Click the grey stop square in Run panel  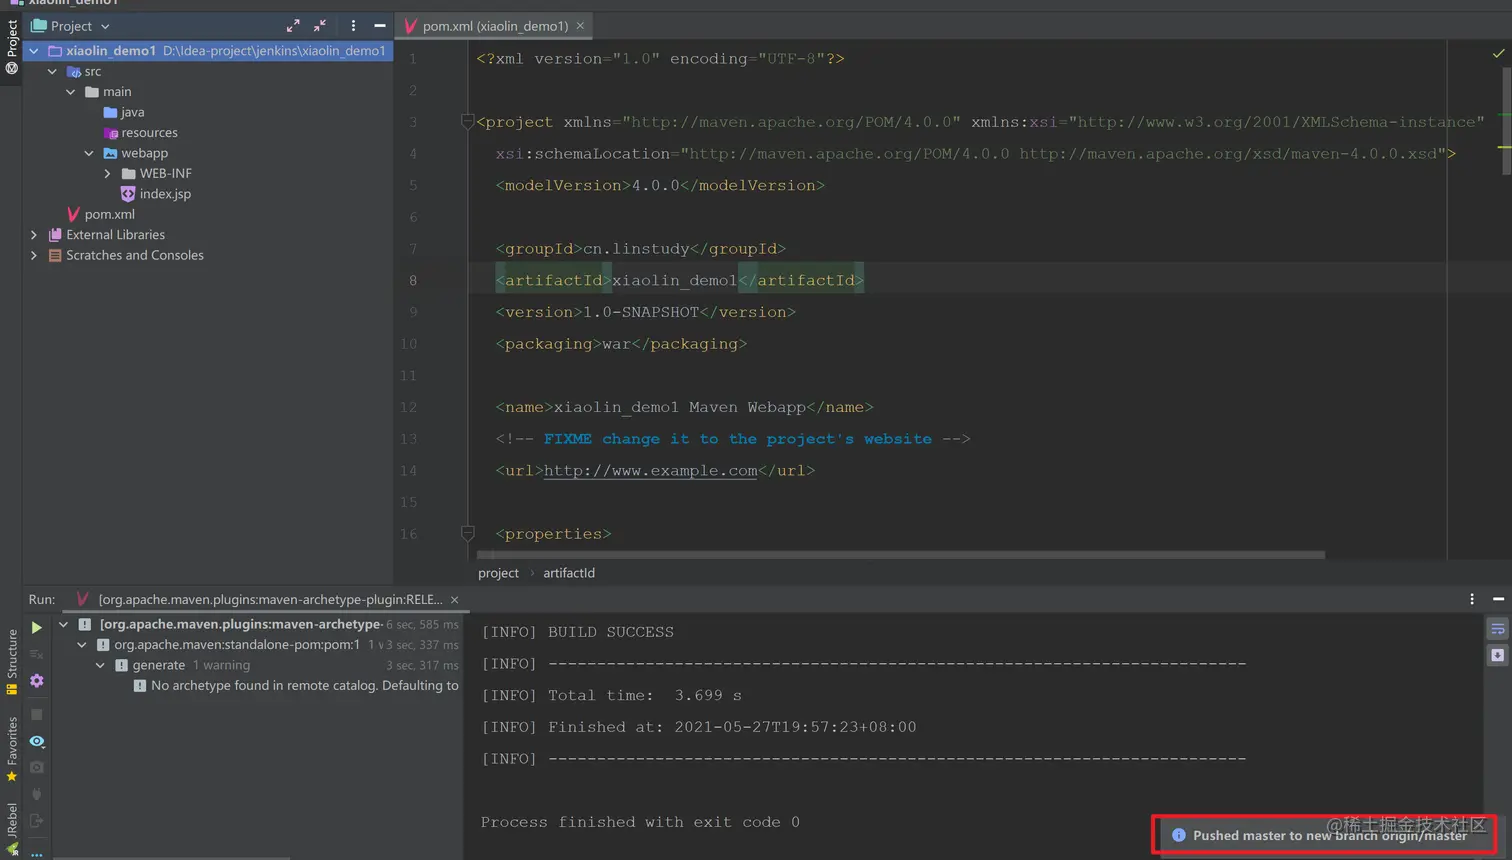[x=37, y=714]
